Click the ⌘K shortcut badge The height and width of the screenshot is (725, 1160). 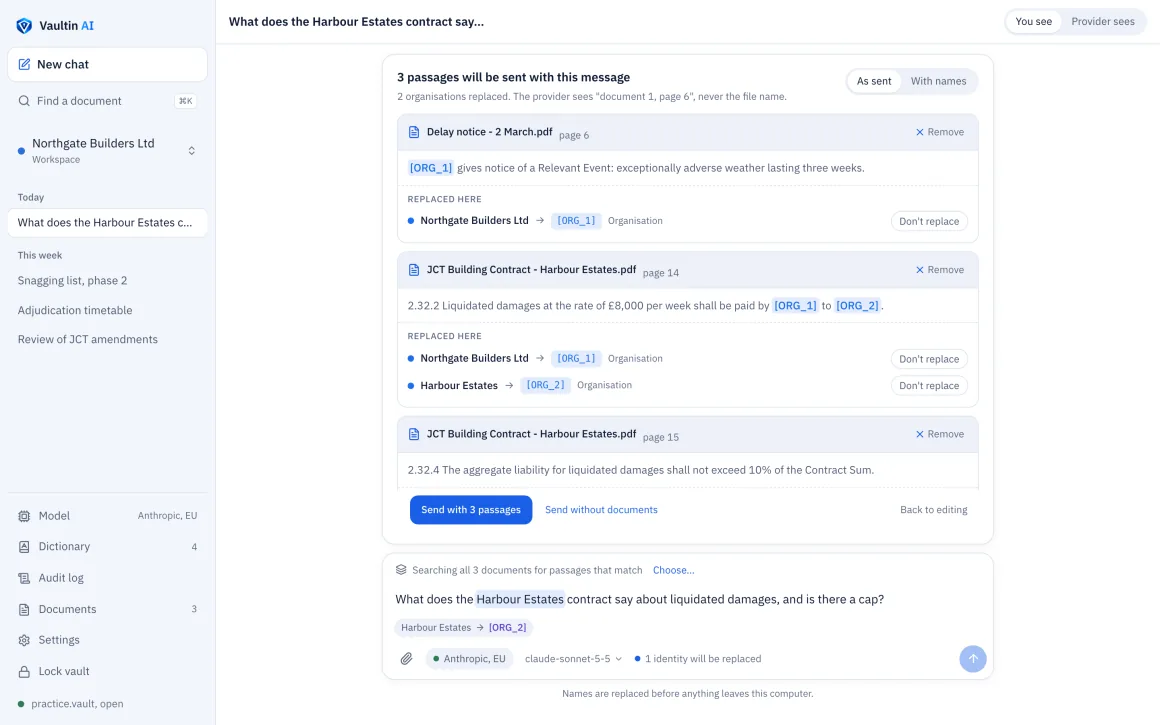pyautogui.click(x=186, y=101)
